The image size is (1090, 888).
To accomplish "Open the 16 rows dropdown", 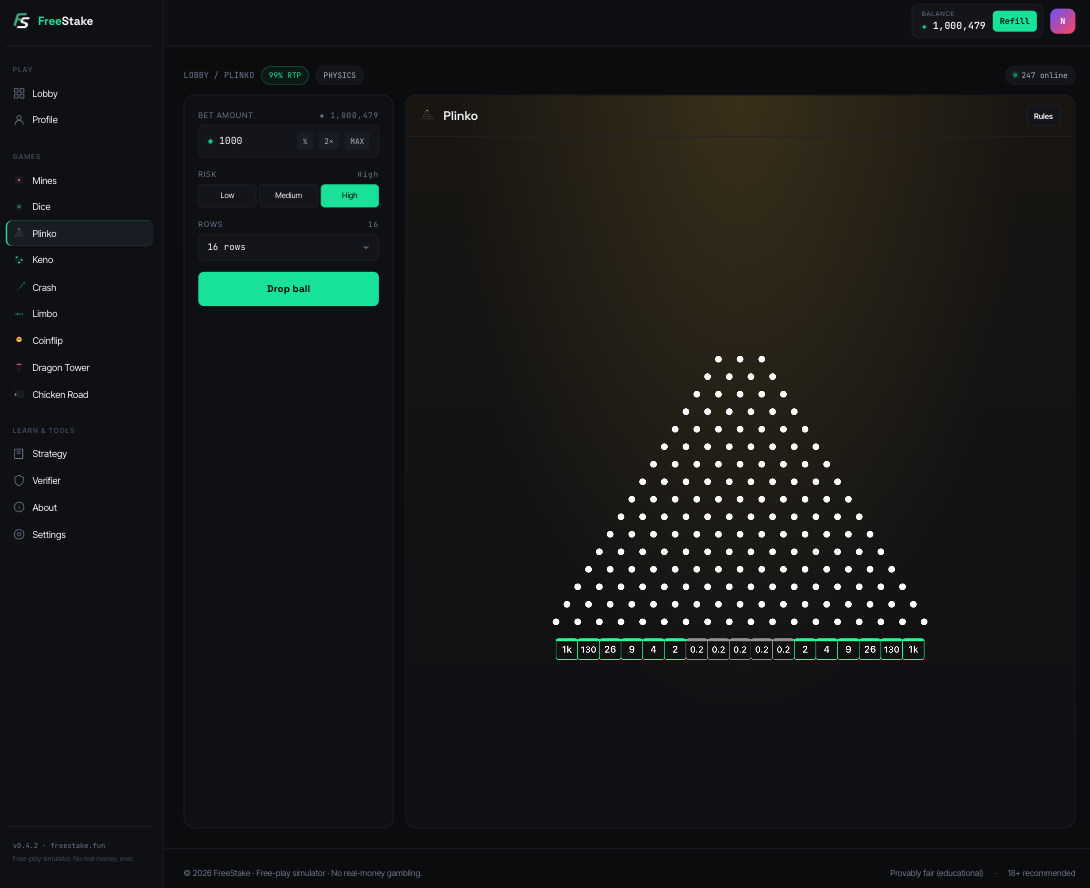I will coord(288,247).
